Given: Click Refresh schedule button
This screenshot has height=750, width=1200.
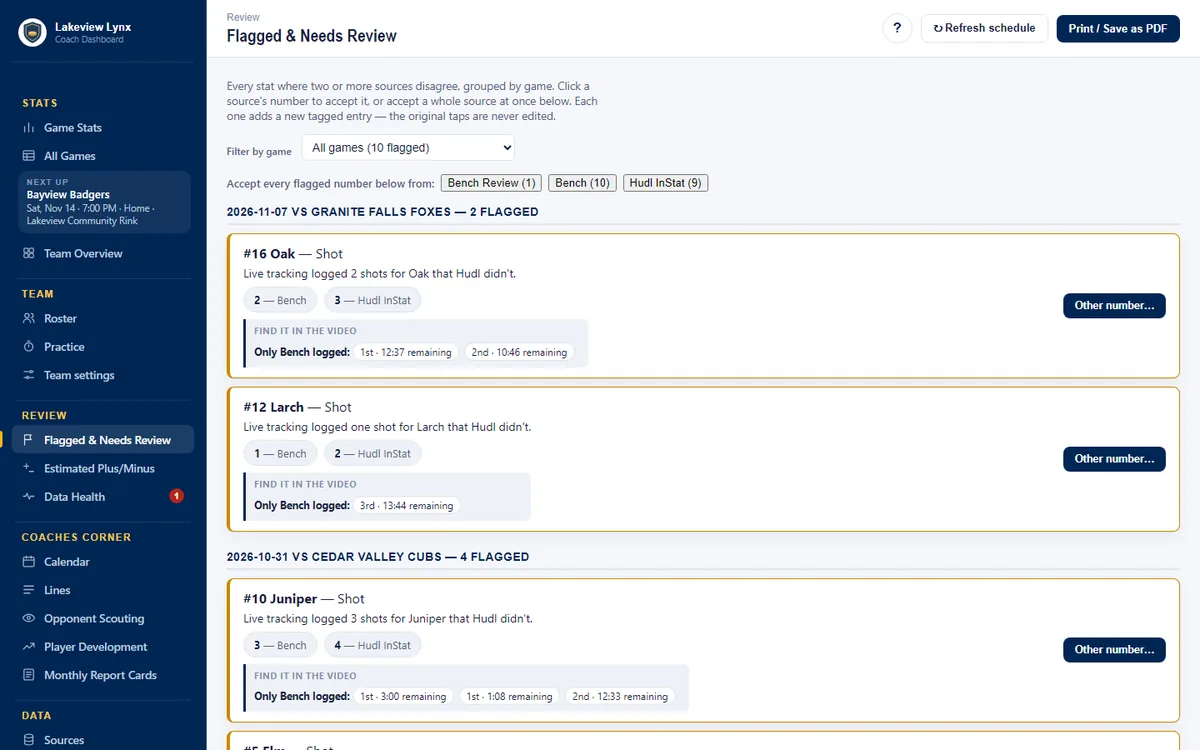Looking at the screenshot, I should point(984,28).
